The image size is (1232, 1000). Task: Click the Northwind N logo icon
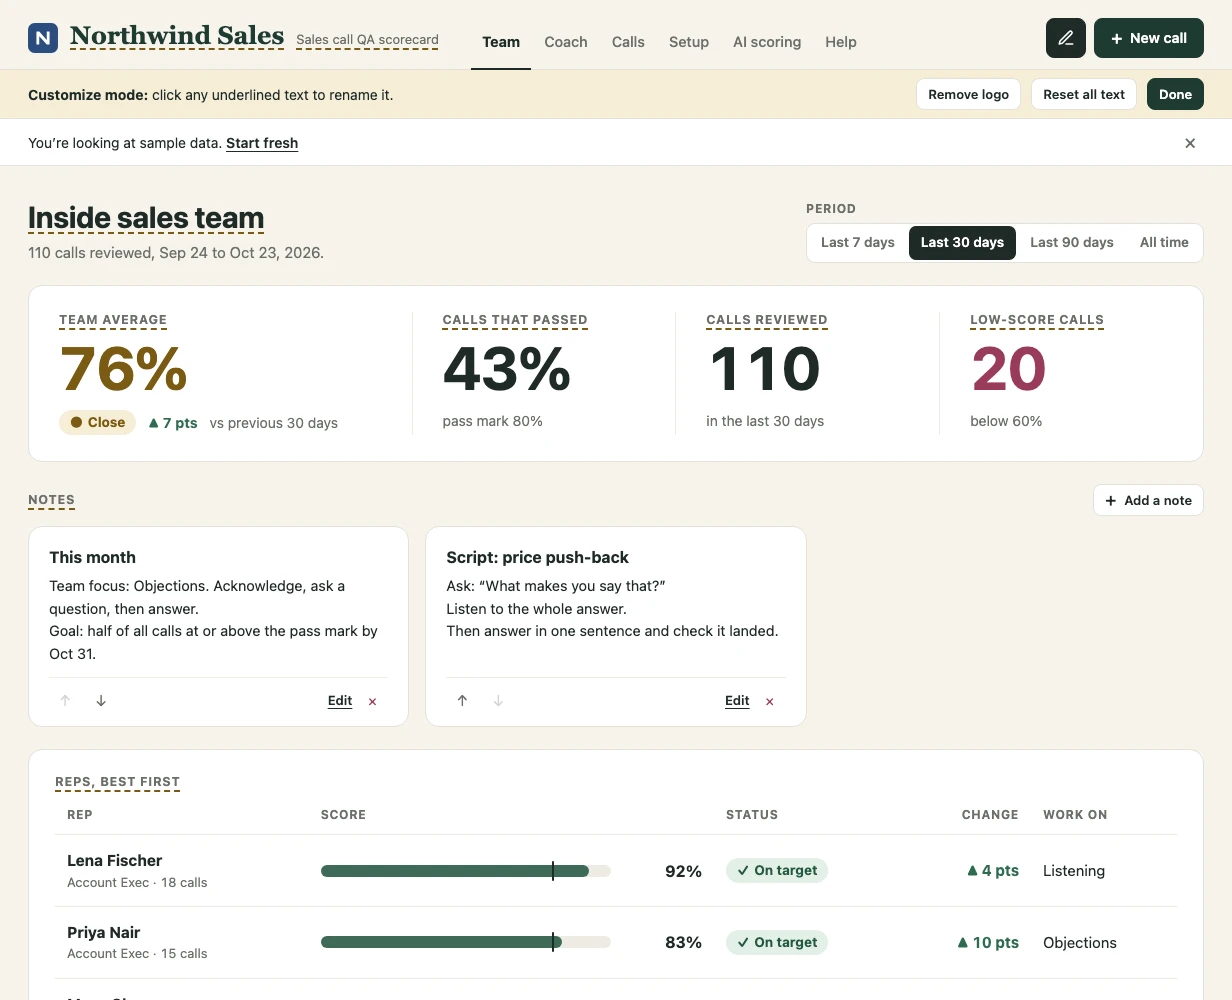(43, 38)
